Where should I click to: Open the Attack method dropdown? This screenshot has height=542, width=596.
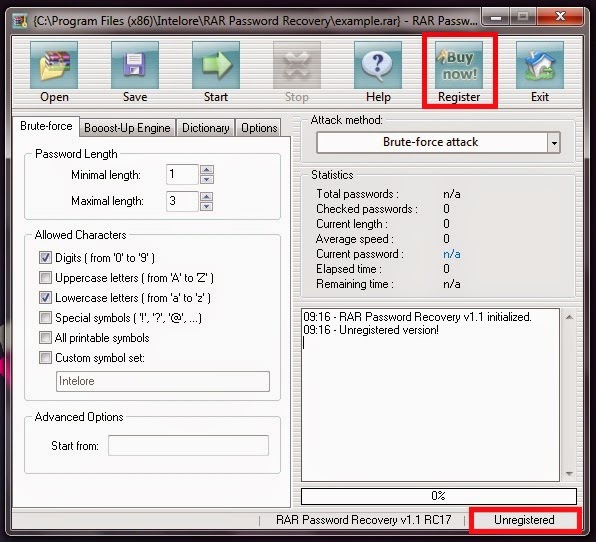click(x=554, y=143)
